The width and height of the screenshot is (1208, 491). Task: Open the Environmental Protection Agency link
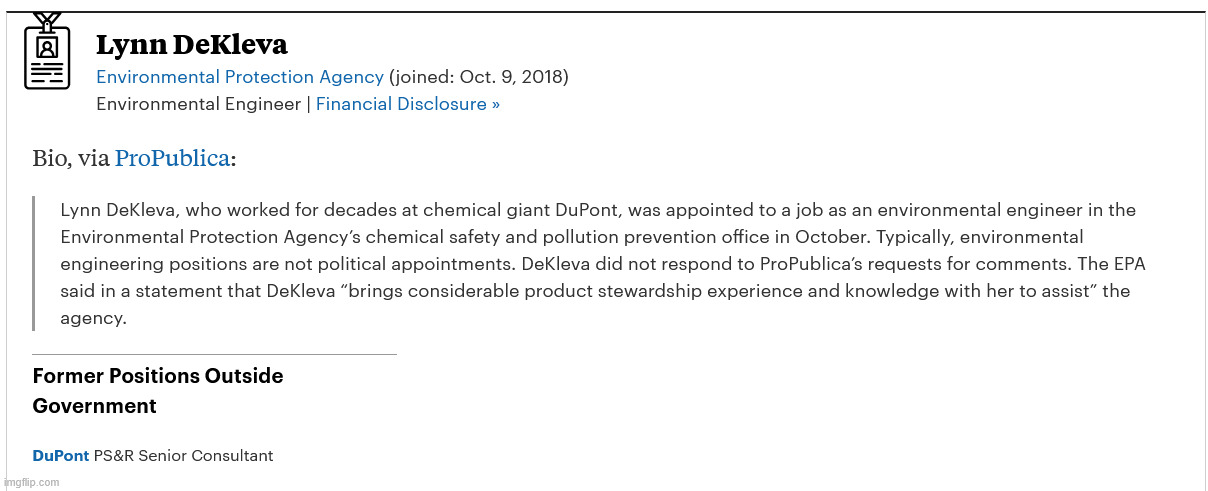(240, 77)
